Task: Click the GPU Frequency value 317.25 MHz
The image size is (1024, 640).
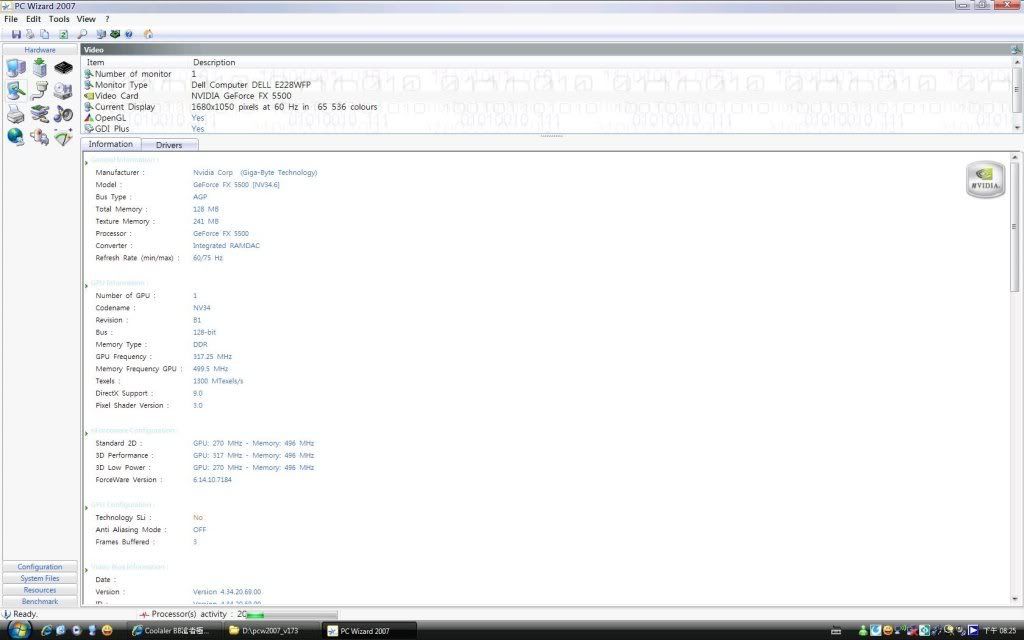Action: (x=212, y=357)
